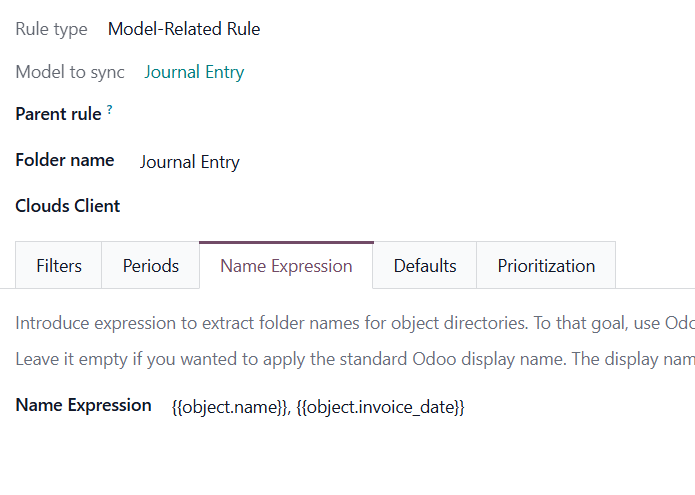Click the Parent rule label
Viewport: 695px width, 495px height.
(x=58, y=114)
